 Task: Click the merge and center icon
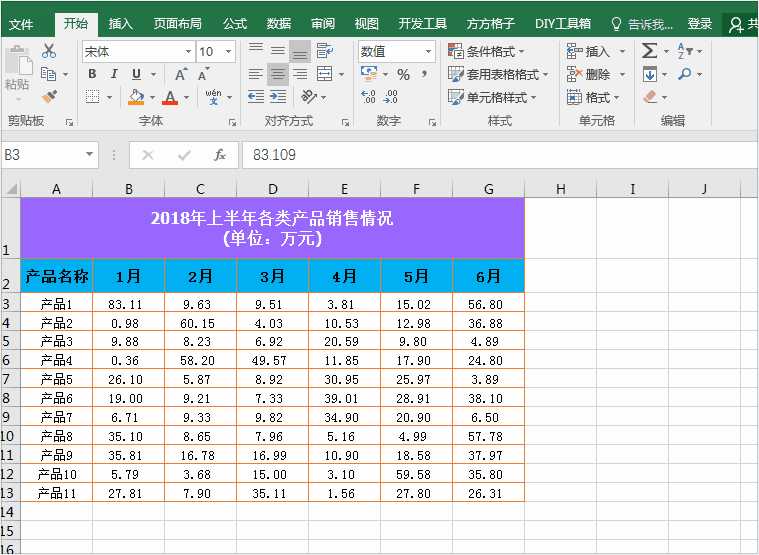point(324,74)
